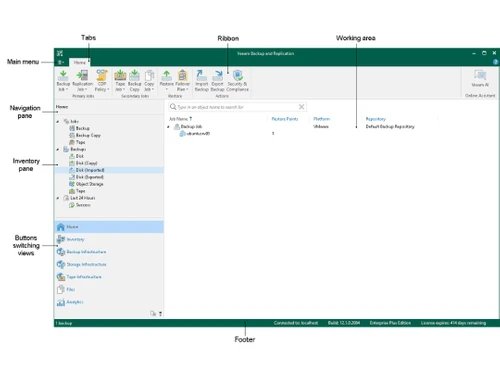Collapse the Jobs tree node arrow

coord(58,122)
